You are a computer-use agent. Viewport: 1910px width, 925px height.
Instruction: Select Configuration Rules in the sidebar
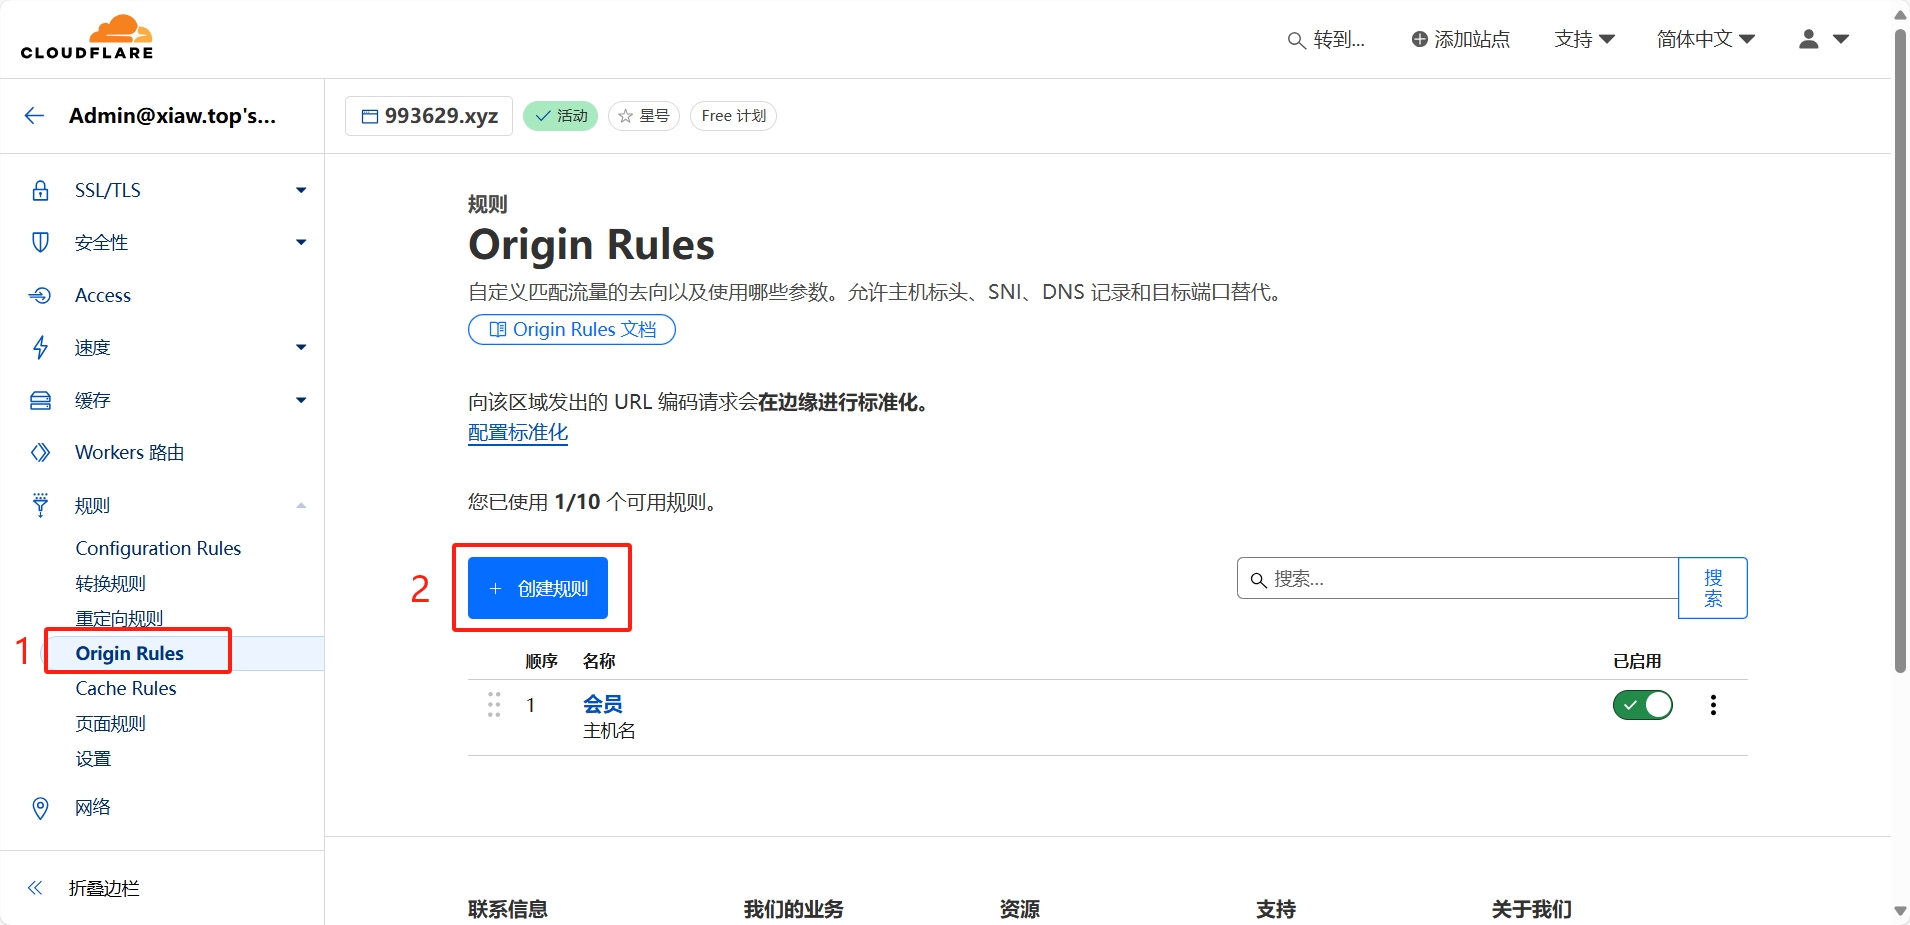pyautogui.click(x=157, y=548)
